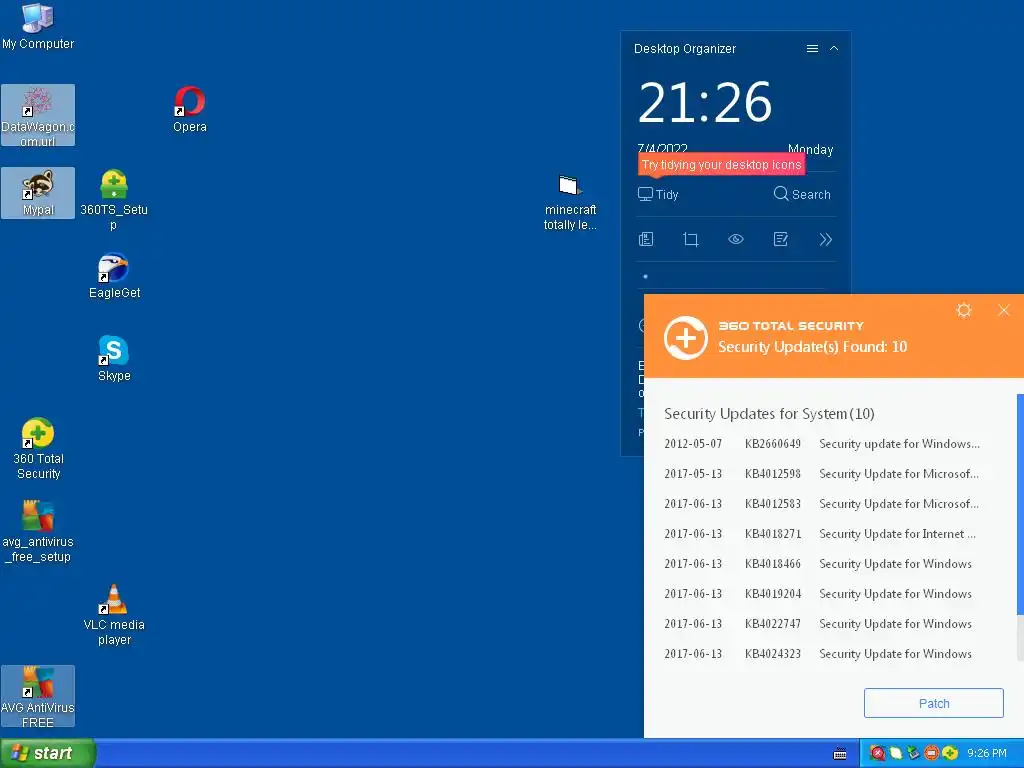The width and height of the screenshot is (1024, 768).
Task: Click the 360 Total Security plus logo
Action: pyautogui.click(x=686, y=338)
